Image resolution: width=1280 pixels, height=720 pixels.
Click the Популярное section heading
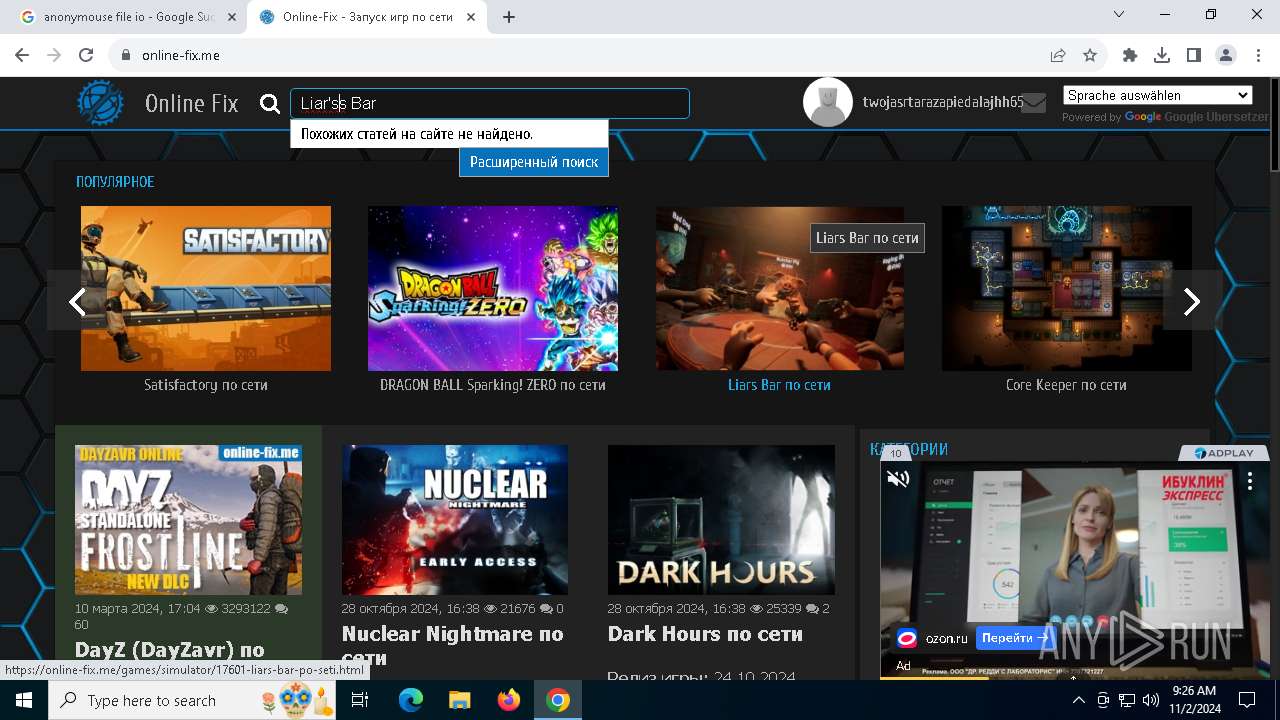click(x=115, y=182)
